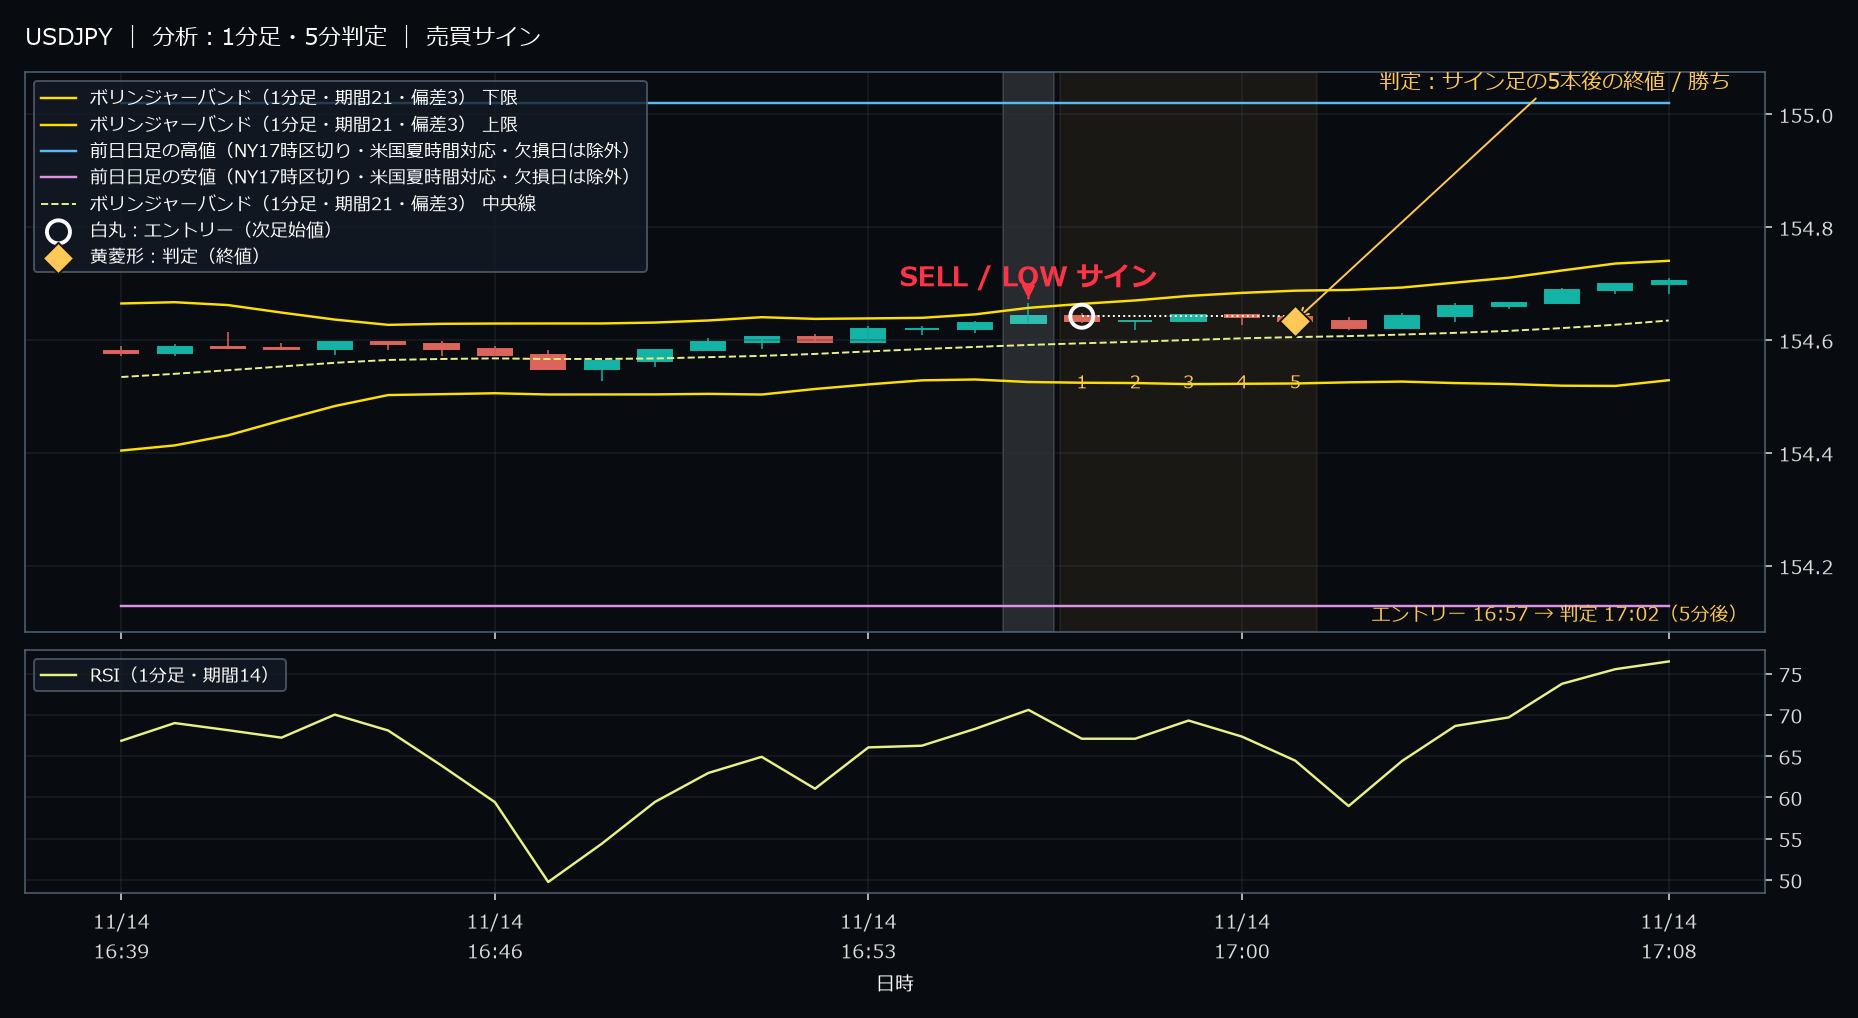Image resolution: width=1858 pixels, height=1018 pixels.
Task: Click the 11/14 16:53 time axis label
Action: (868, 937)
